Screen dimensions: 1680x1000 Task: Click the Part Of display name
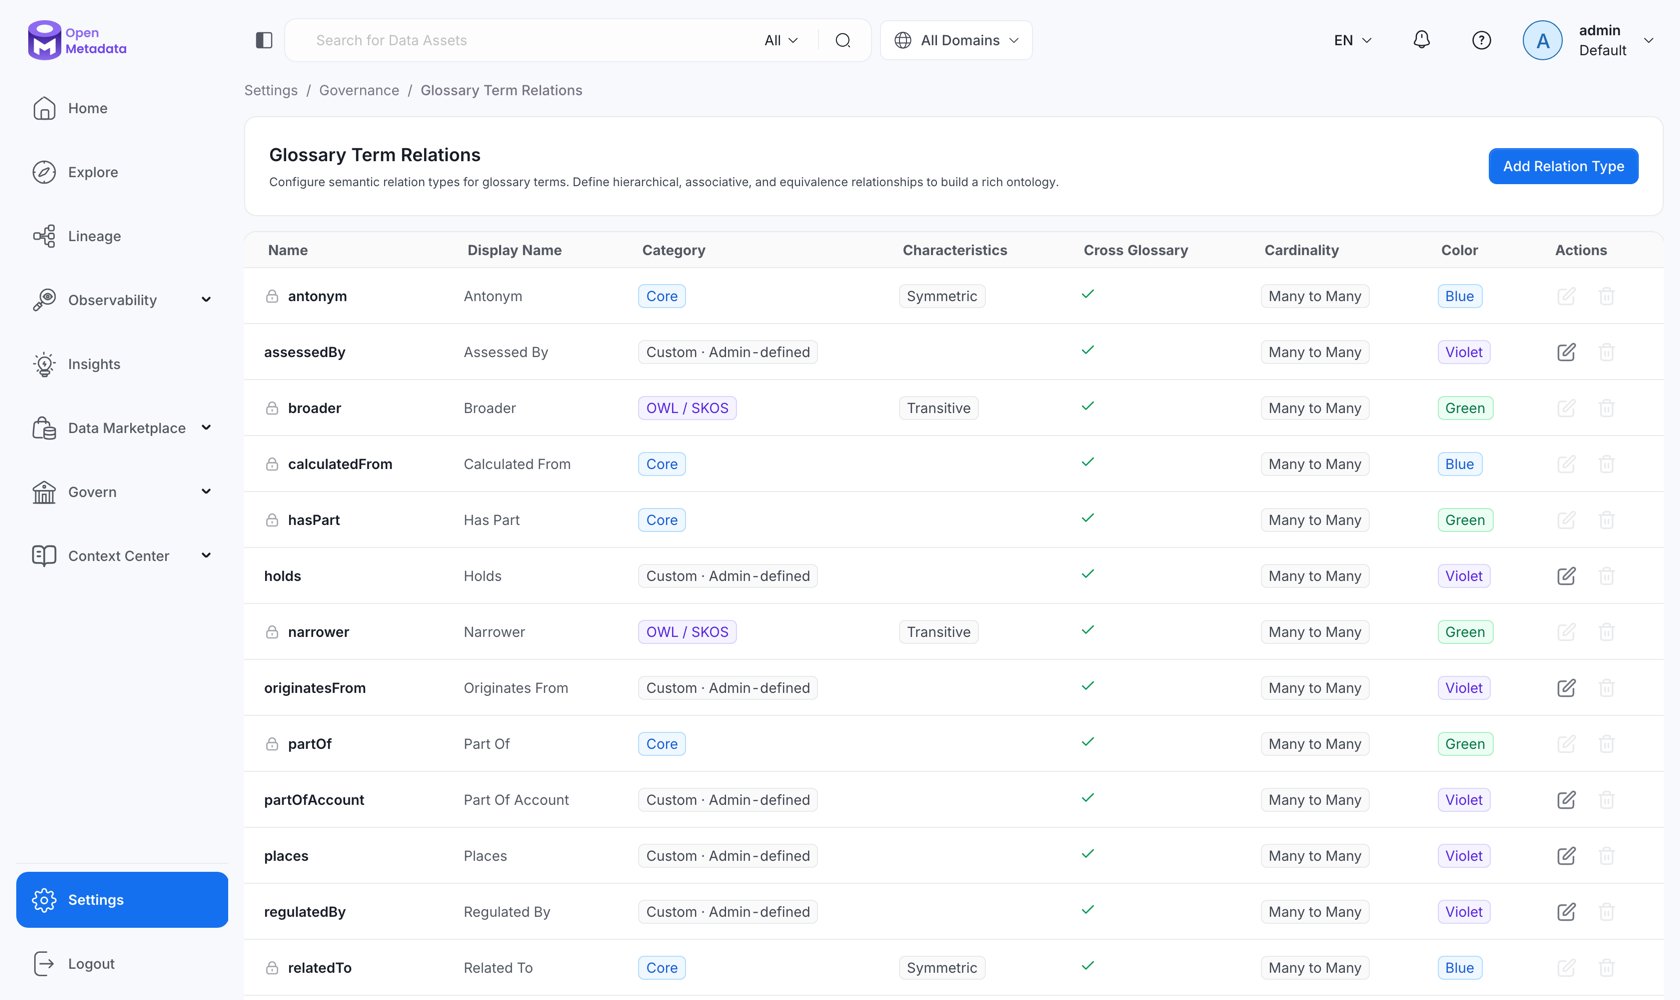pyautogui.click(x=487, y=744)
